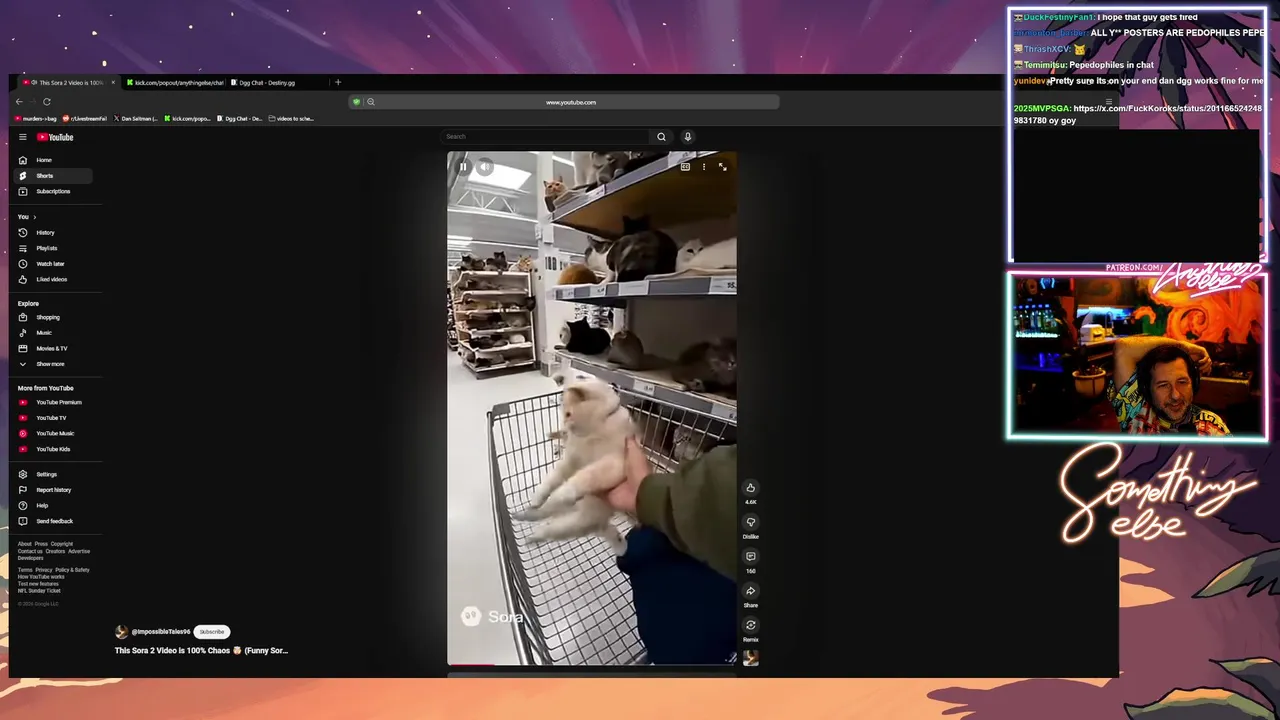Open the murders->bag bookmark
Screen dimensions: 1280x720
pos(37,119)
